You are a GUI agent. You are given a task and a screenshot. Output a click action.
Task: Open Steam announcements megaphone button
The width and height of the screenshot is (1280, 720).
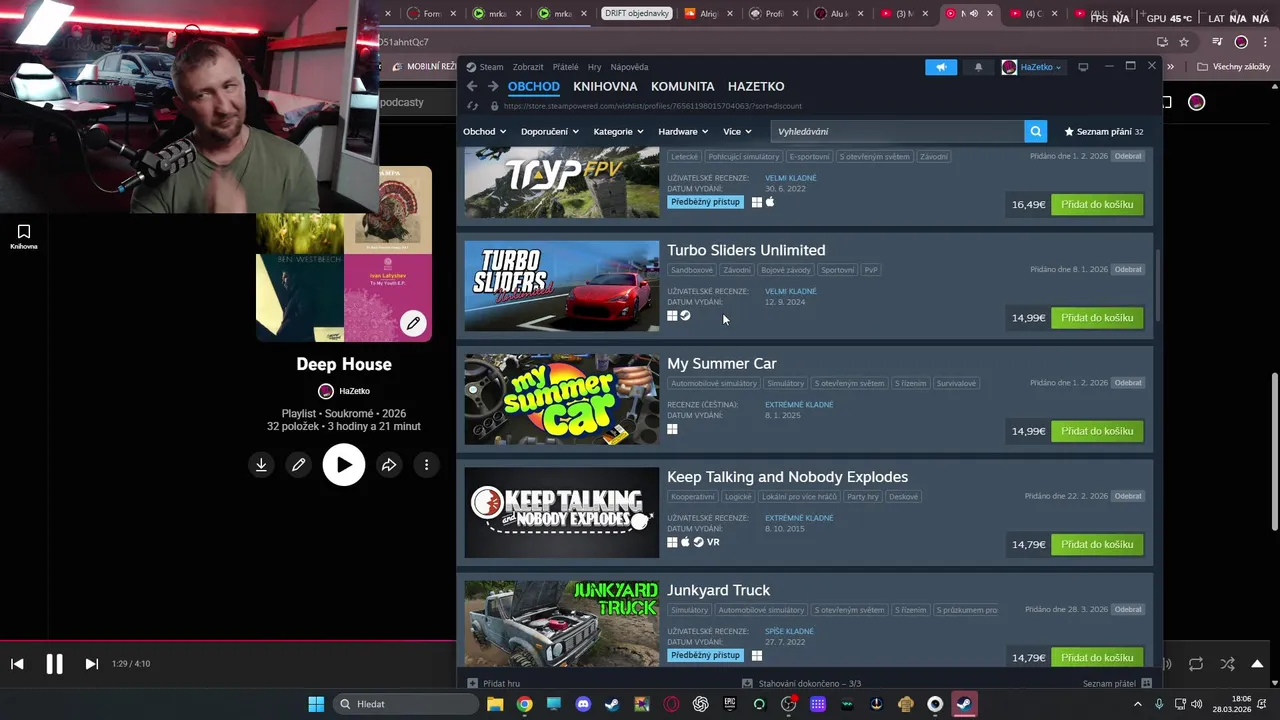coord(940,67)
